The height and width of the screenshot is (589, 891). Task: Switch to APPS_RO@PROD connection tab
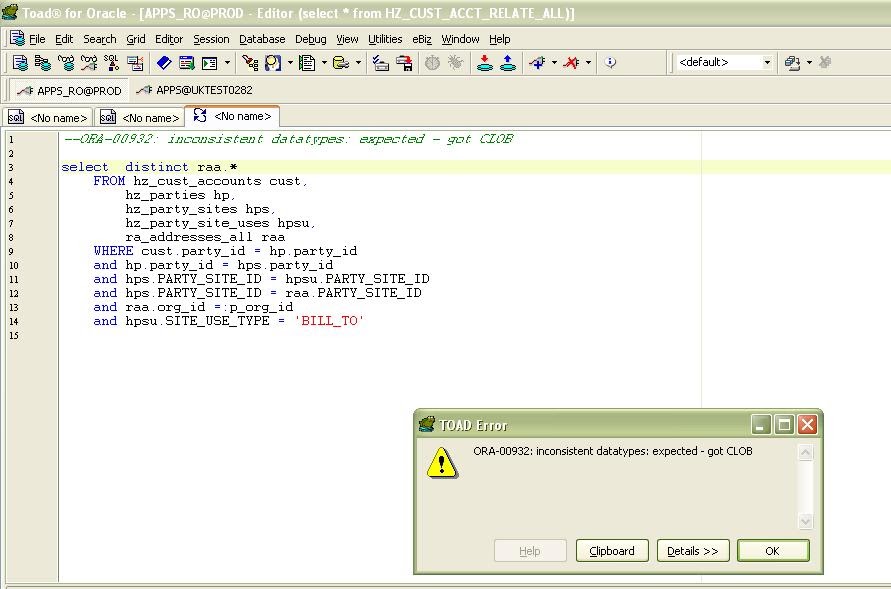(69, 90)
